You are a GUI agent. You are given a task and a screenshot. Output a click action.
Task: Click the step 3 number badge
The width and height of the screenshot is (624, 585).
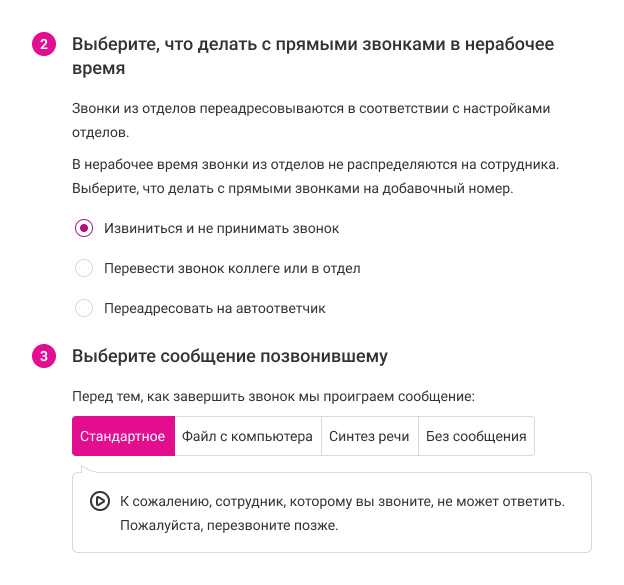click(x=44, y=356)
